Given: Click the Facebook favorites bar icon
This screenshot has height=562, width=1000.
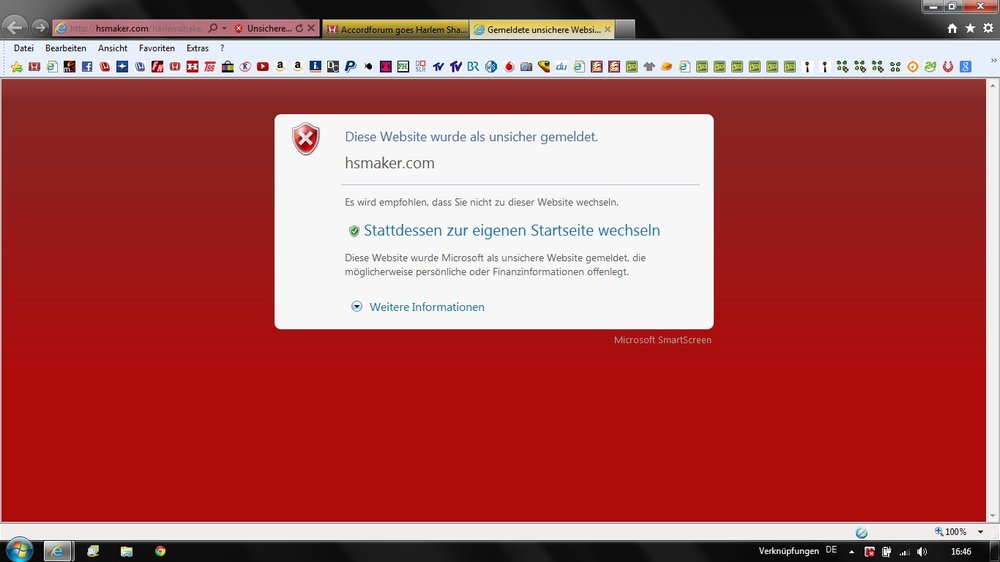Looking at the screenshot, I should [87, 67].
